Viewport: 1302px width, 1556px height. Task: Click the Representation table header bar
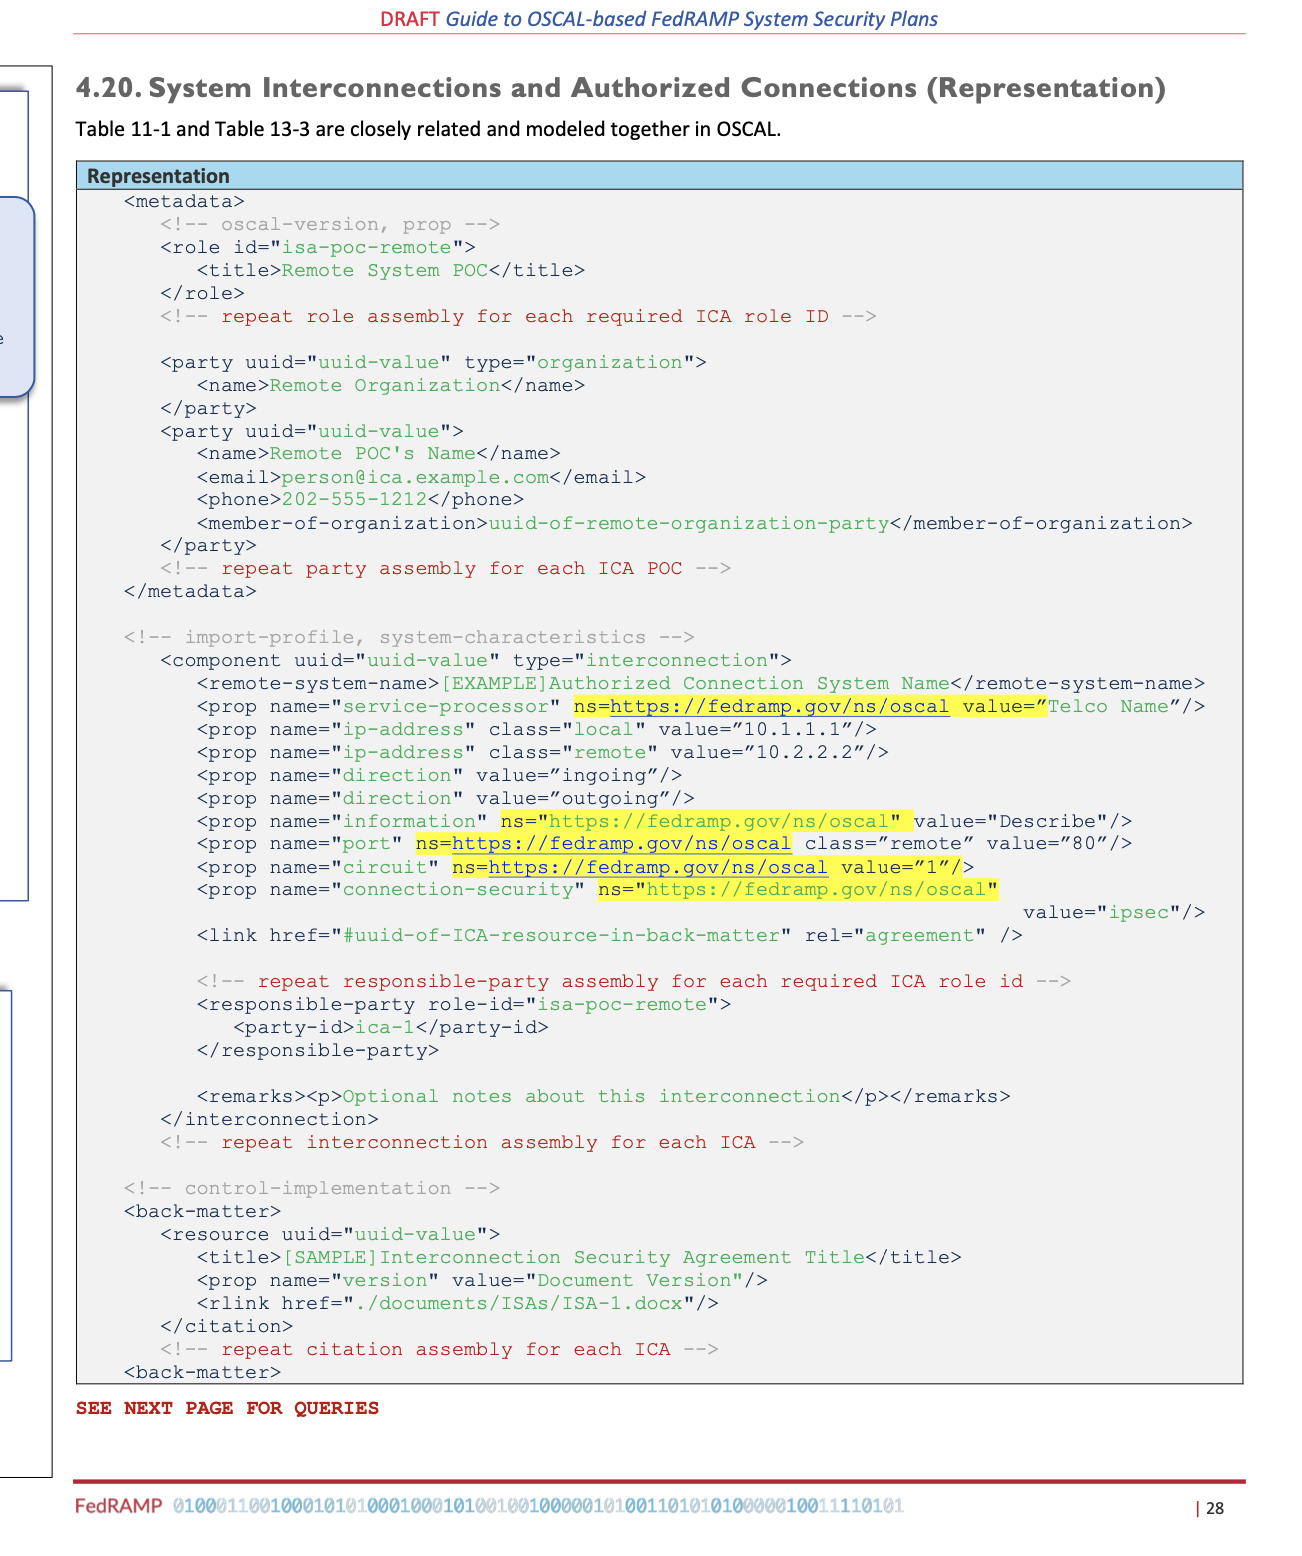coord(159,175)
